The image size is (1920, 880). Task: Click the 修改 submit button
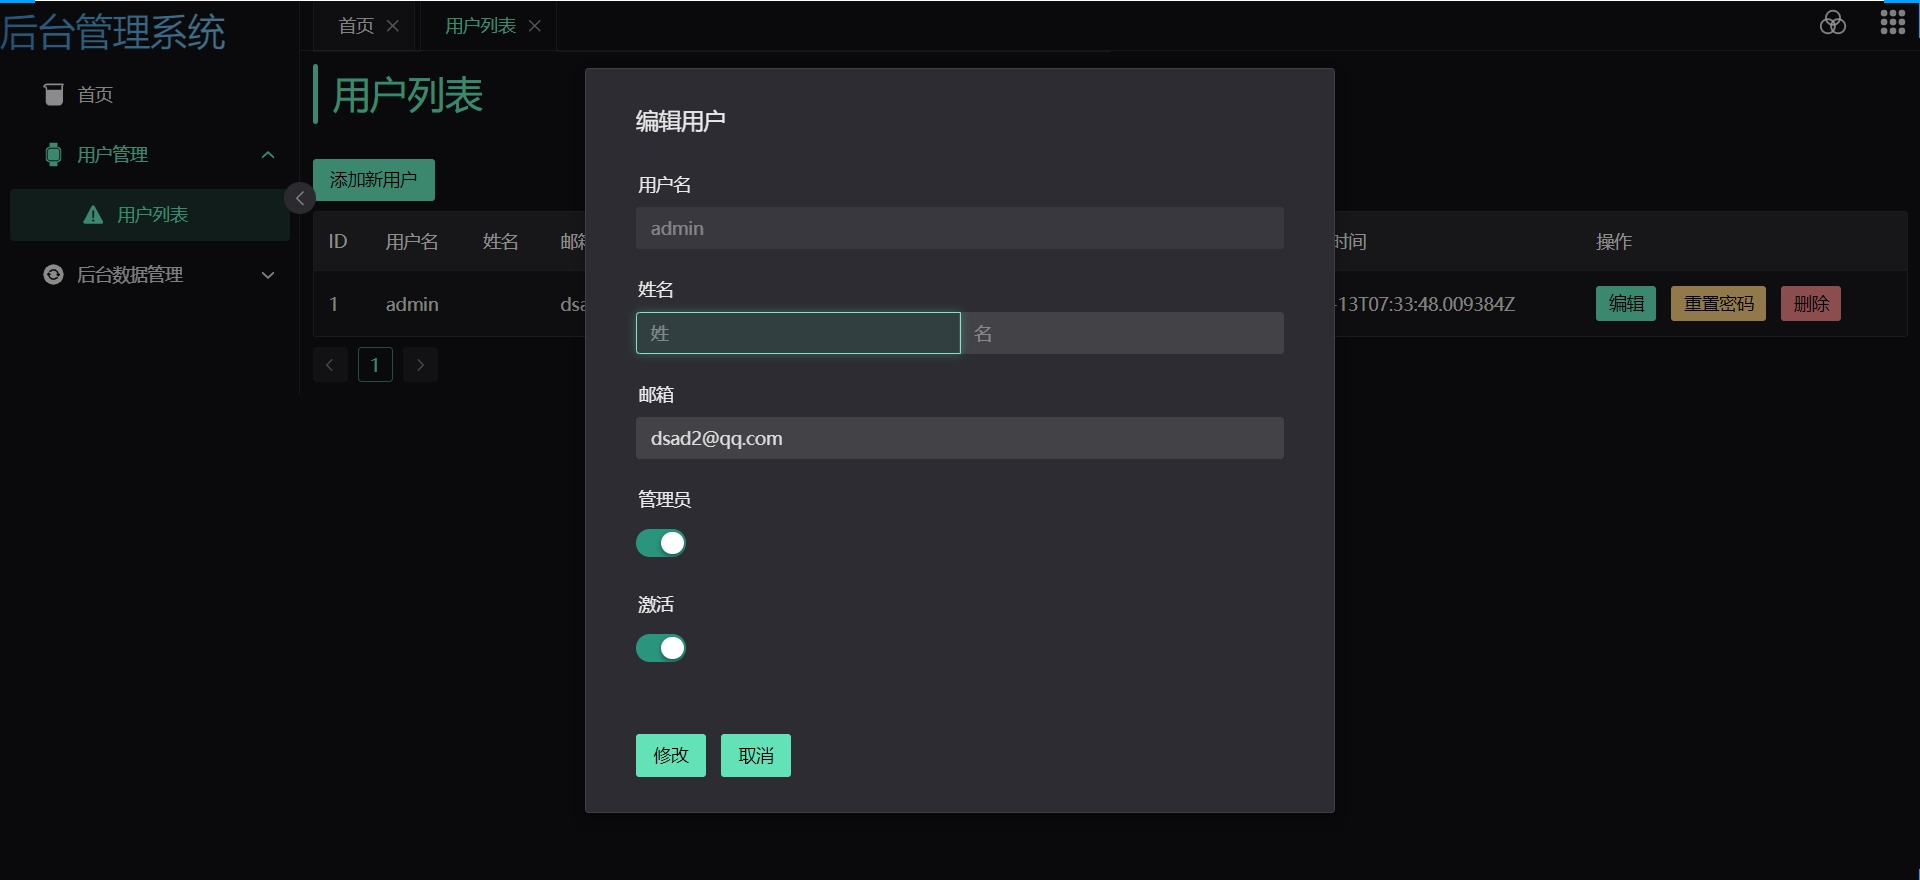[670, 756]
